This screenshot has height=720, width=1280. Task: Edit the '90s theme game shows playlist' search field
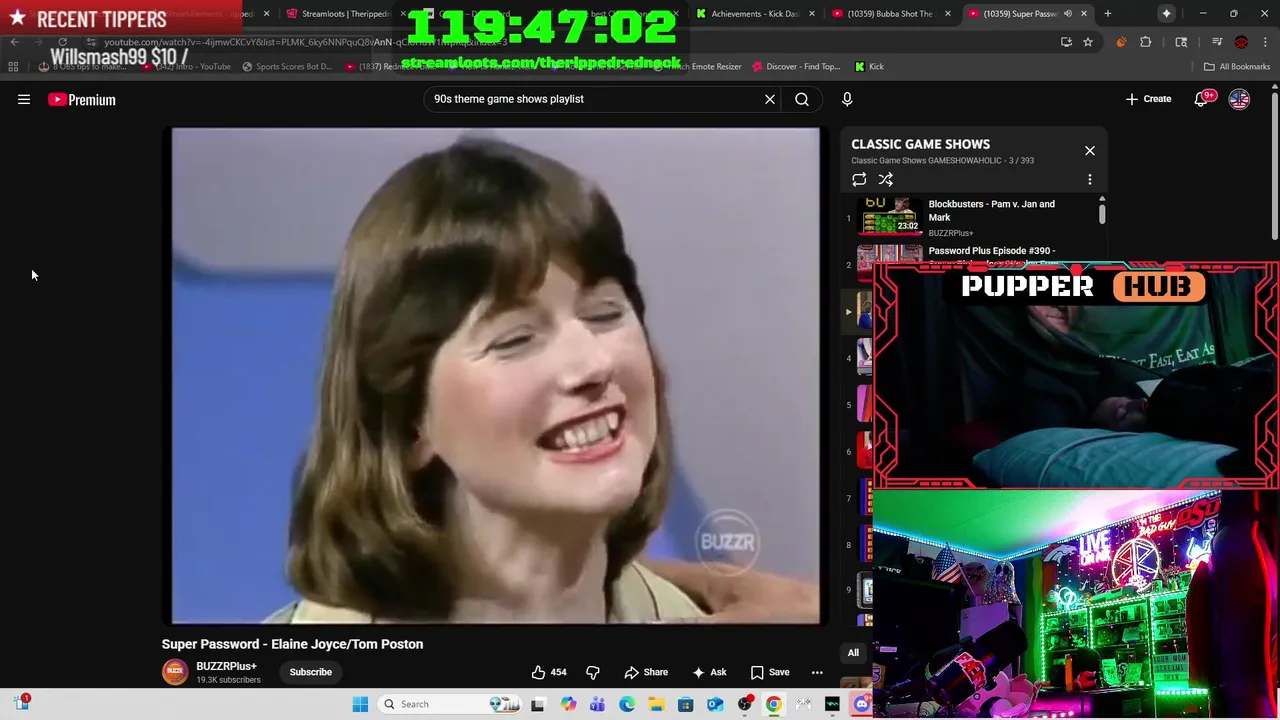[x=594, y=99]
